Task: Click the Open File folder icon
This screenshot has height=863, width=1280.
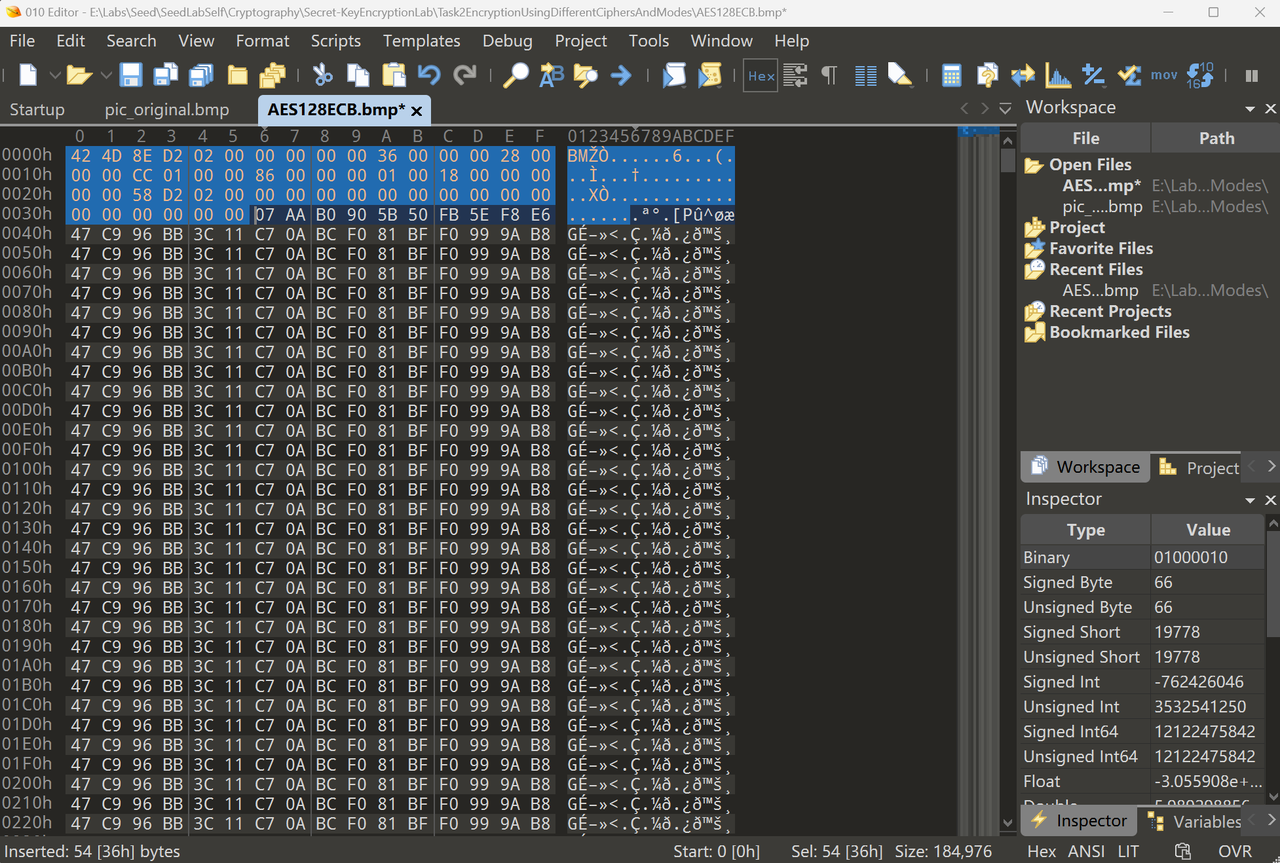Action: 80,75
